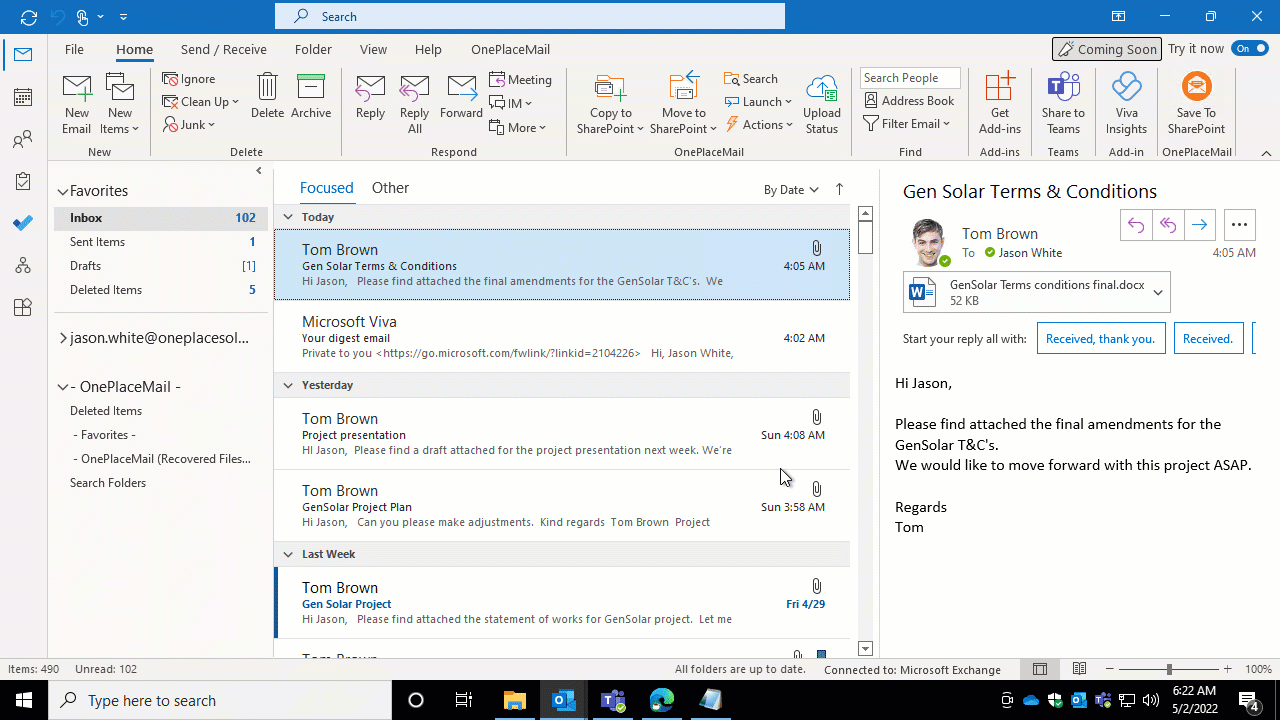This screenshot has height=720, width=1280.
Task: Reverse sort order with the arrow toggle
Action: click(839, 189)
